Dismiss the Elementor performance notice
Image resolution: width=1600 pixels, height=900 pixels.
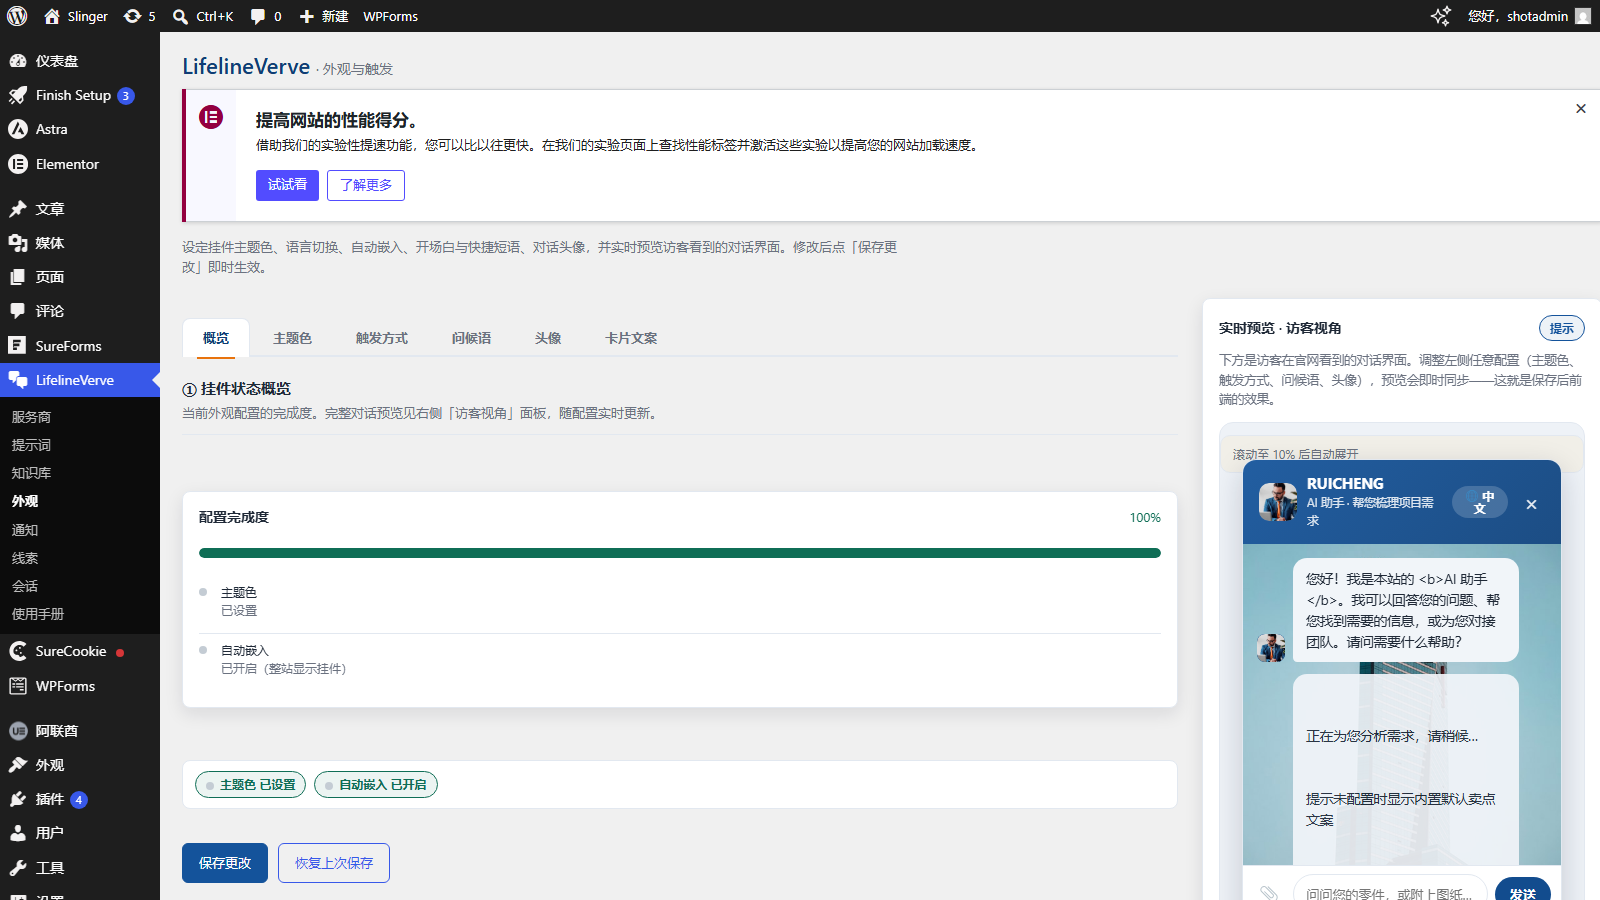tap(1581, 108)
